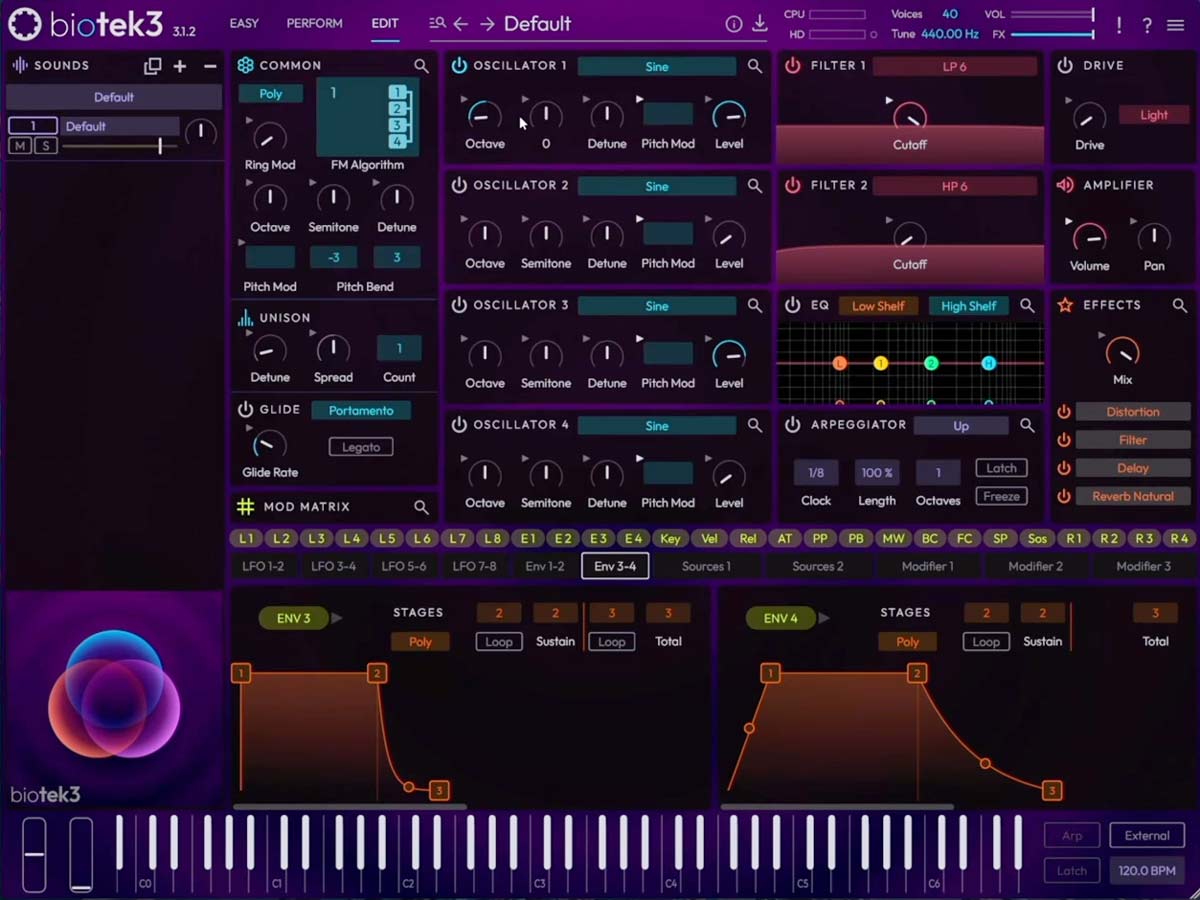Open Arpeggiator Up mode dropdown

point(961,426)
